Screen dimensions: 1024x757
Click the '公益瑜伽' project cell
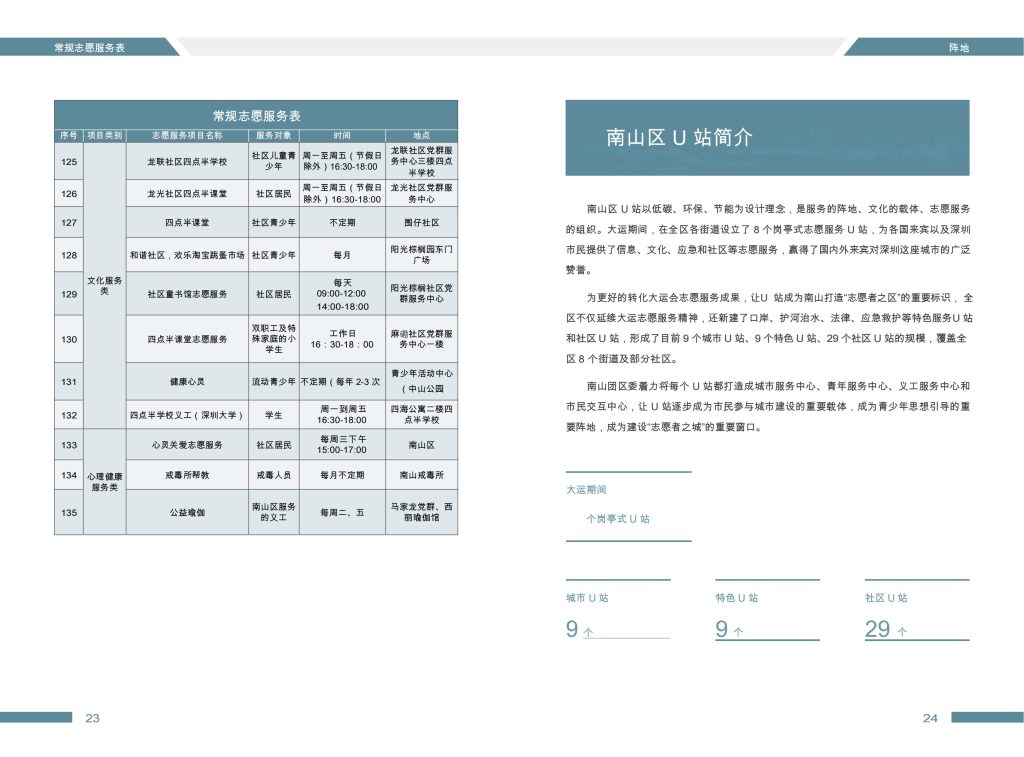point(187,512)
